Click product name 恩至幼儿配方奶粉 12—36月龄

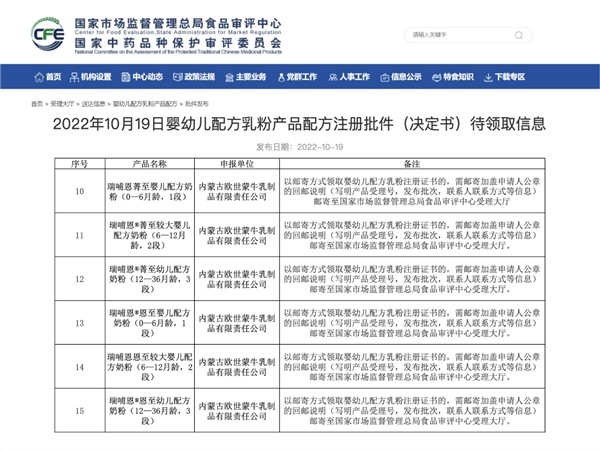click(150, 411)
